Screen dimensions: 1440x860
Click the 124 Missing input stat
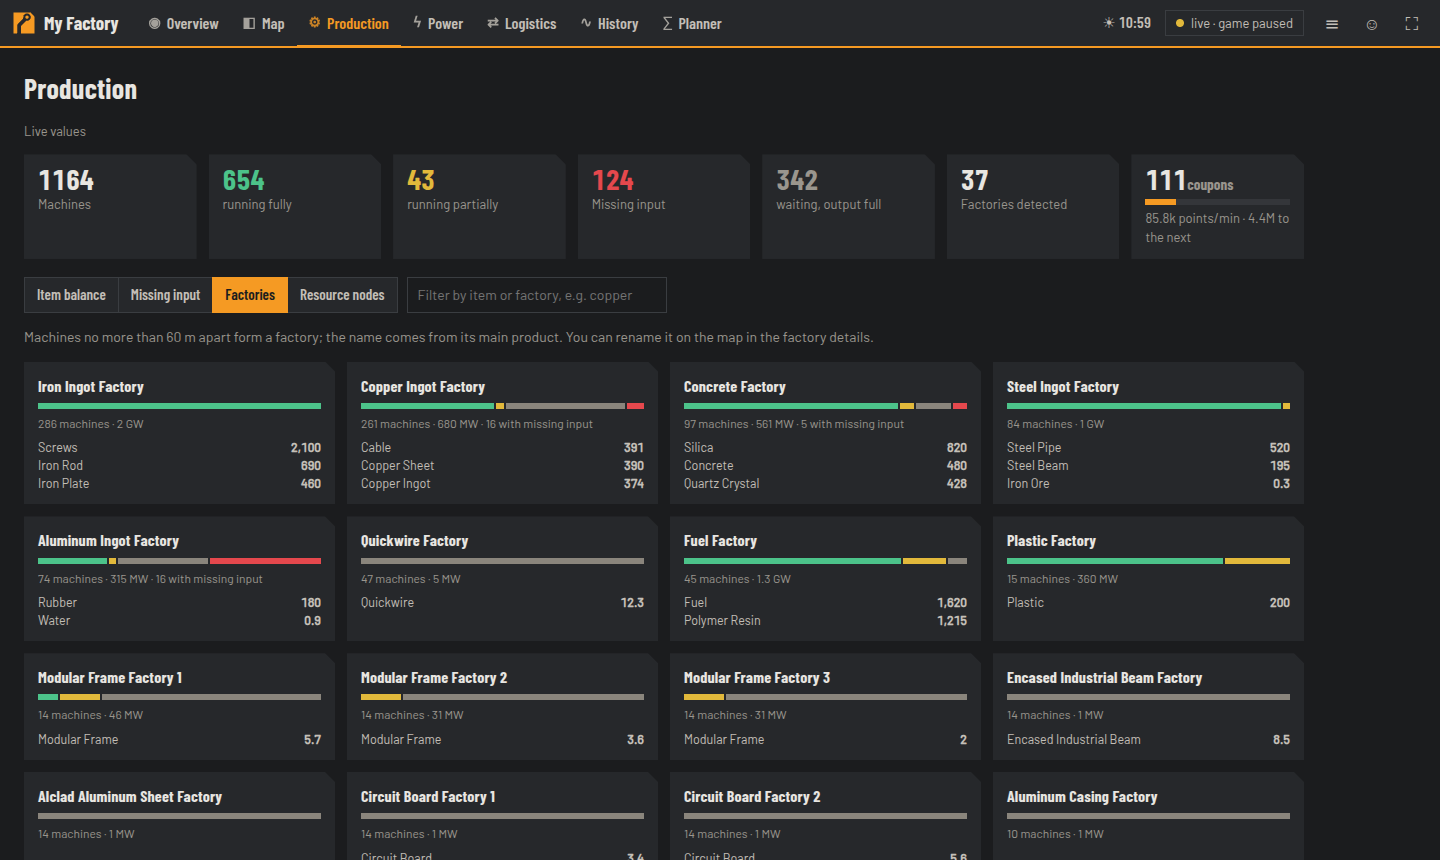pos(664,206)
